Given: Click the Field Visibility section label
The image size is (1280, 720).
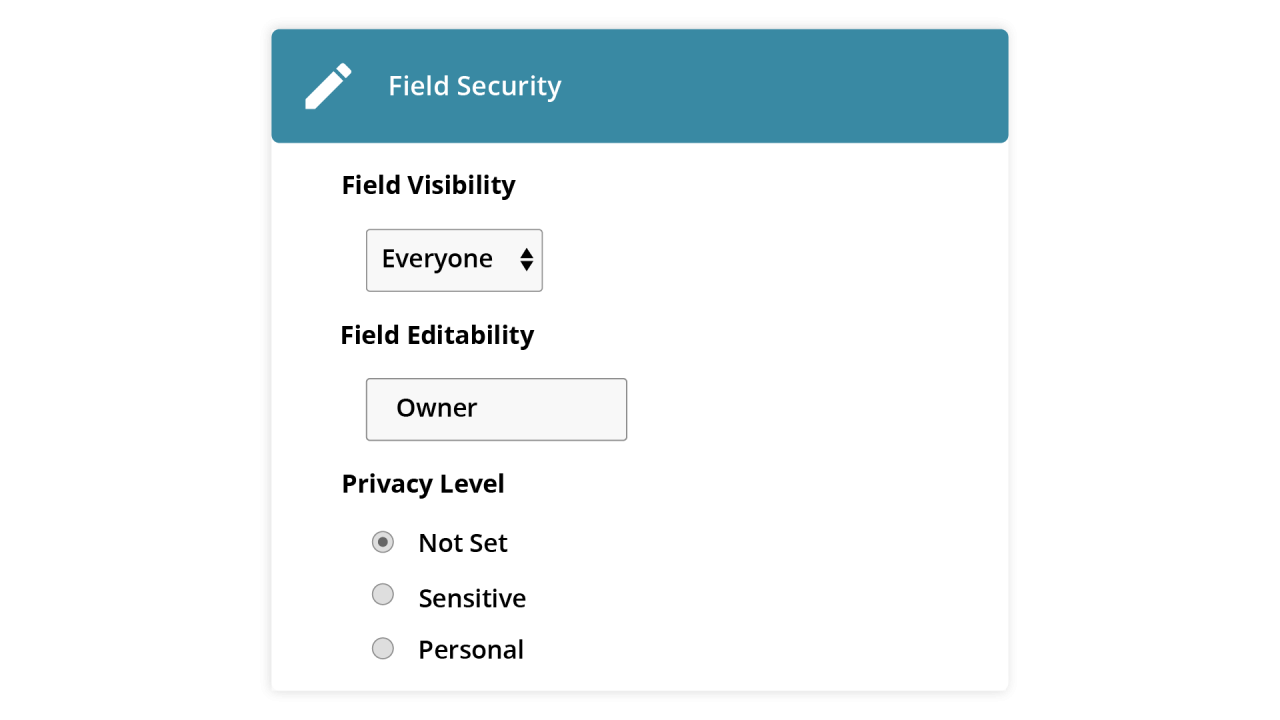Looking at the screenshot, I should pyautogui.click(x=428, y=185).
